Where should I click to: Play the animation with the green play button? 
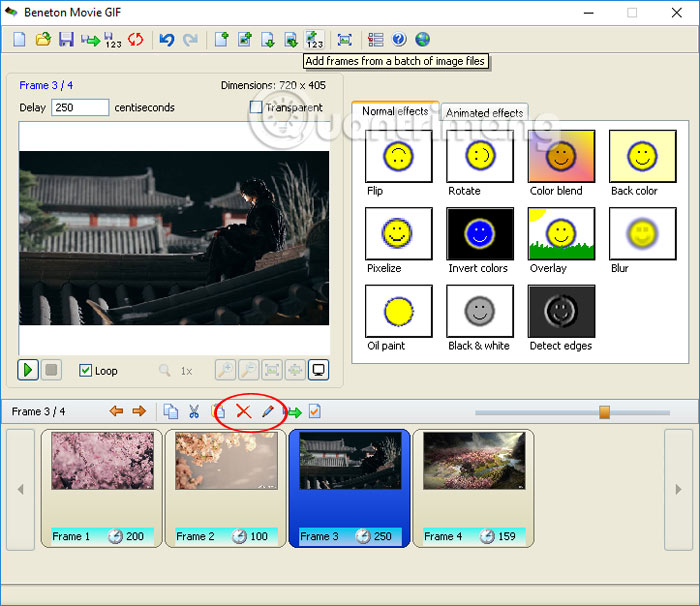point(28,370)
